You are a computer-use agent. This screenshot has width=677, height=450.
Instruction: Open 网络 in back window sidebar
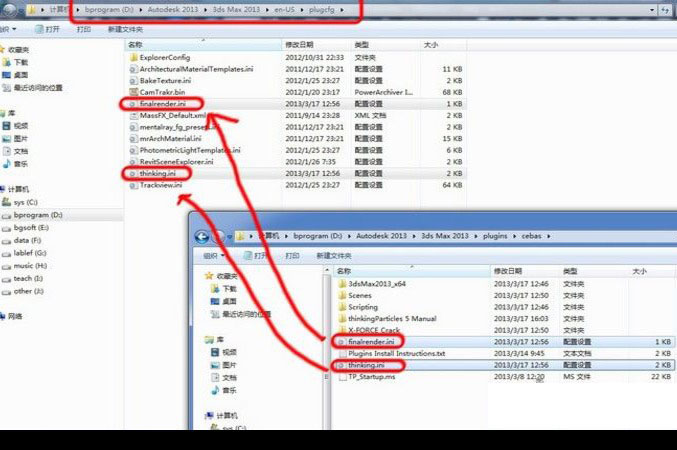12,317
